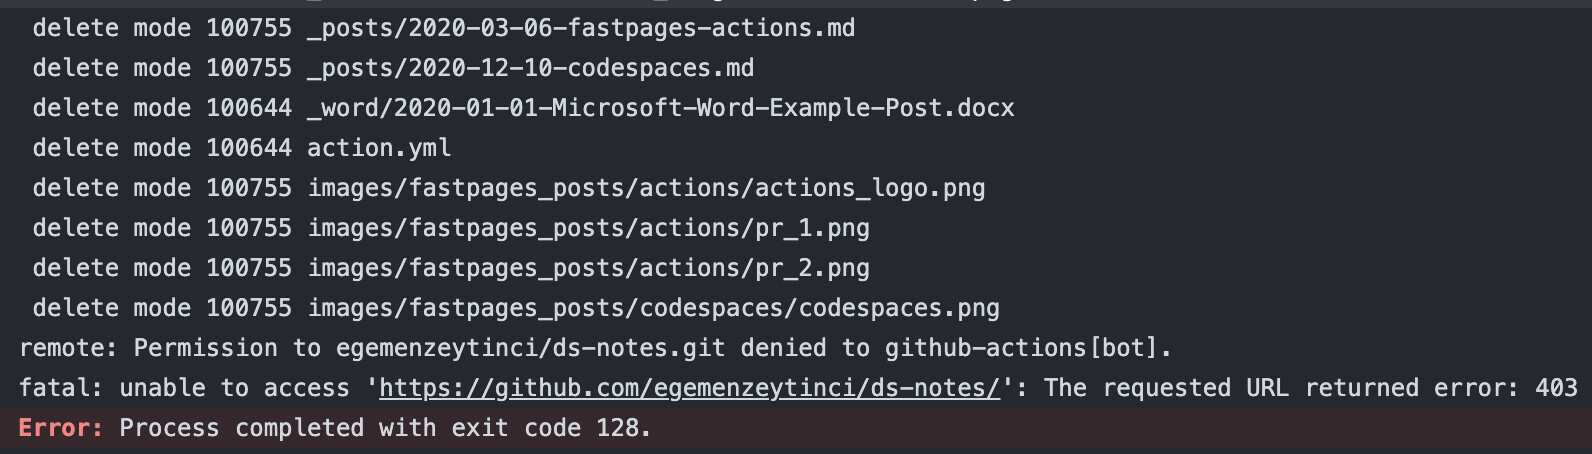Screen dimensions: 1592x454
Task: Click "The requested URL returned" text
Action: click(x=1230, y=388)
